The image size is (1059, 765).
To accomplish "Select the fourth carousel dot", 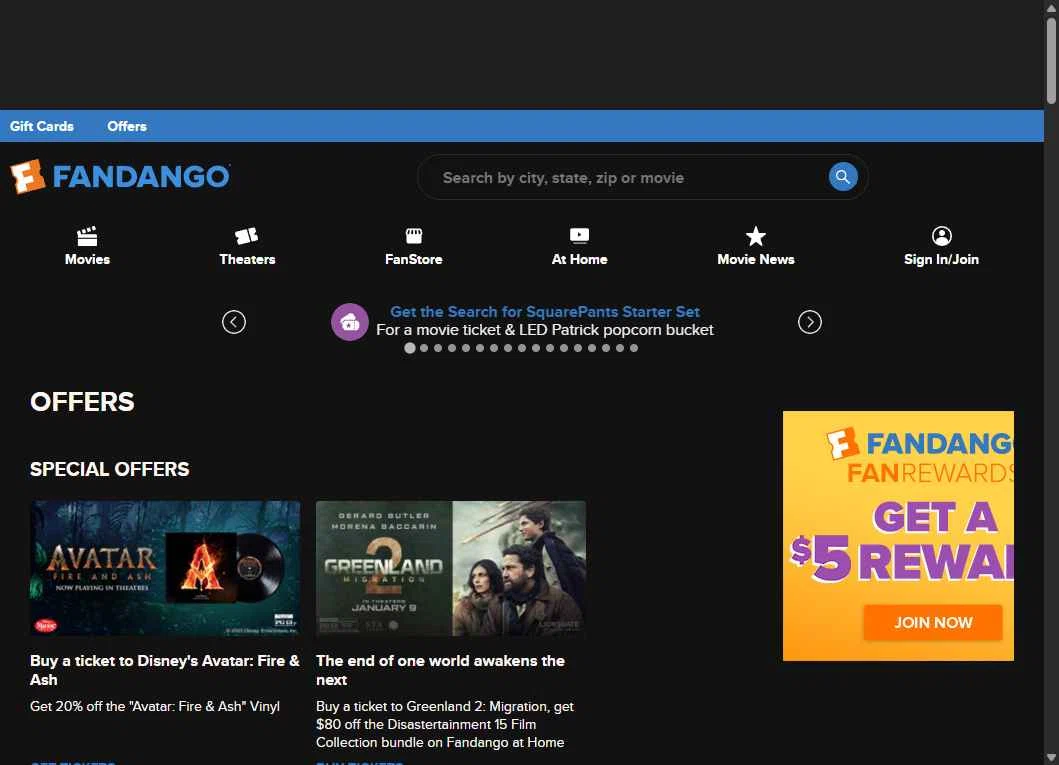I will tap(452, 348).
